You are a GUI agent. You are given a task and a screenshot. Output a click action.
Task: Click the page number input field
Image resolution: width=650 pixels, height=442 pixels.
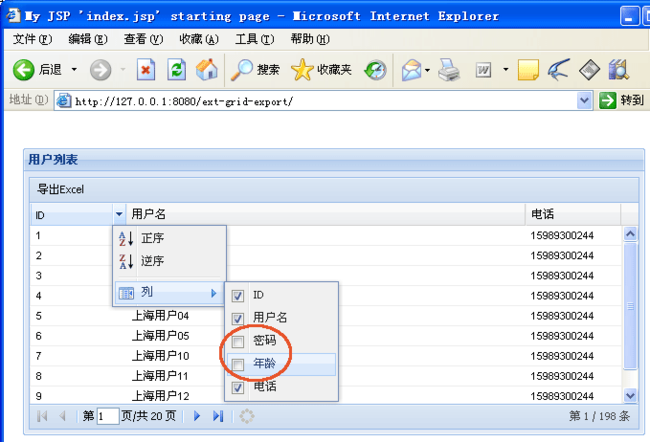pos(108,416)
